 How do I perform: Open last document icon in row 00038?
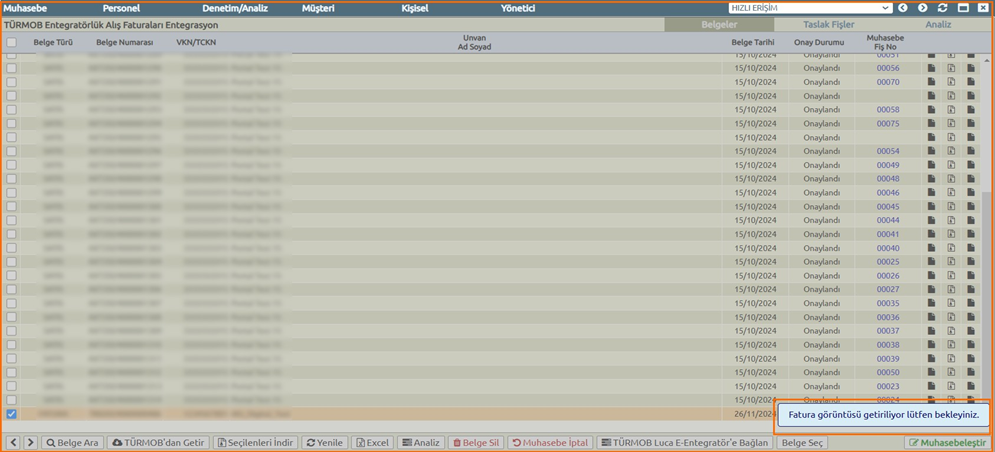tap(971, 345)
